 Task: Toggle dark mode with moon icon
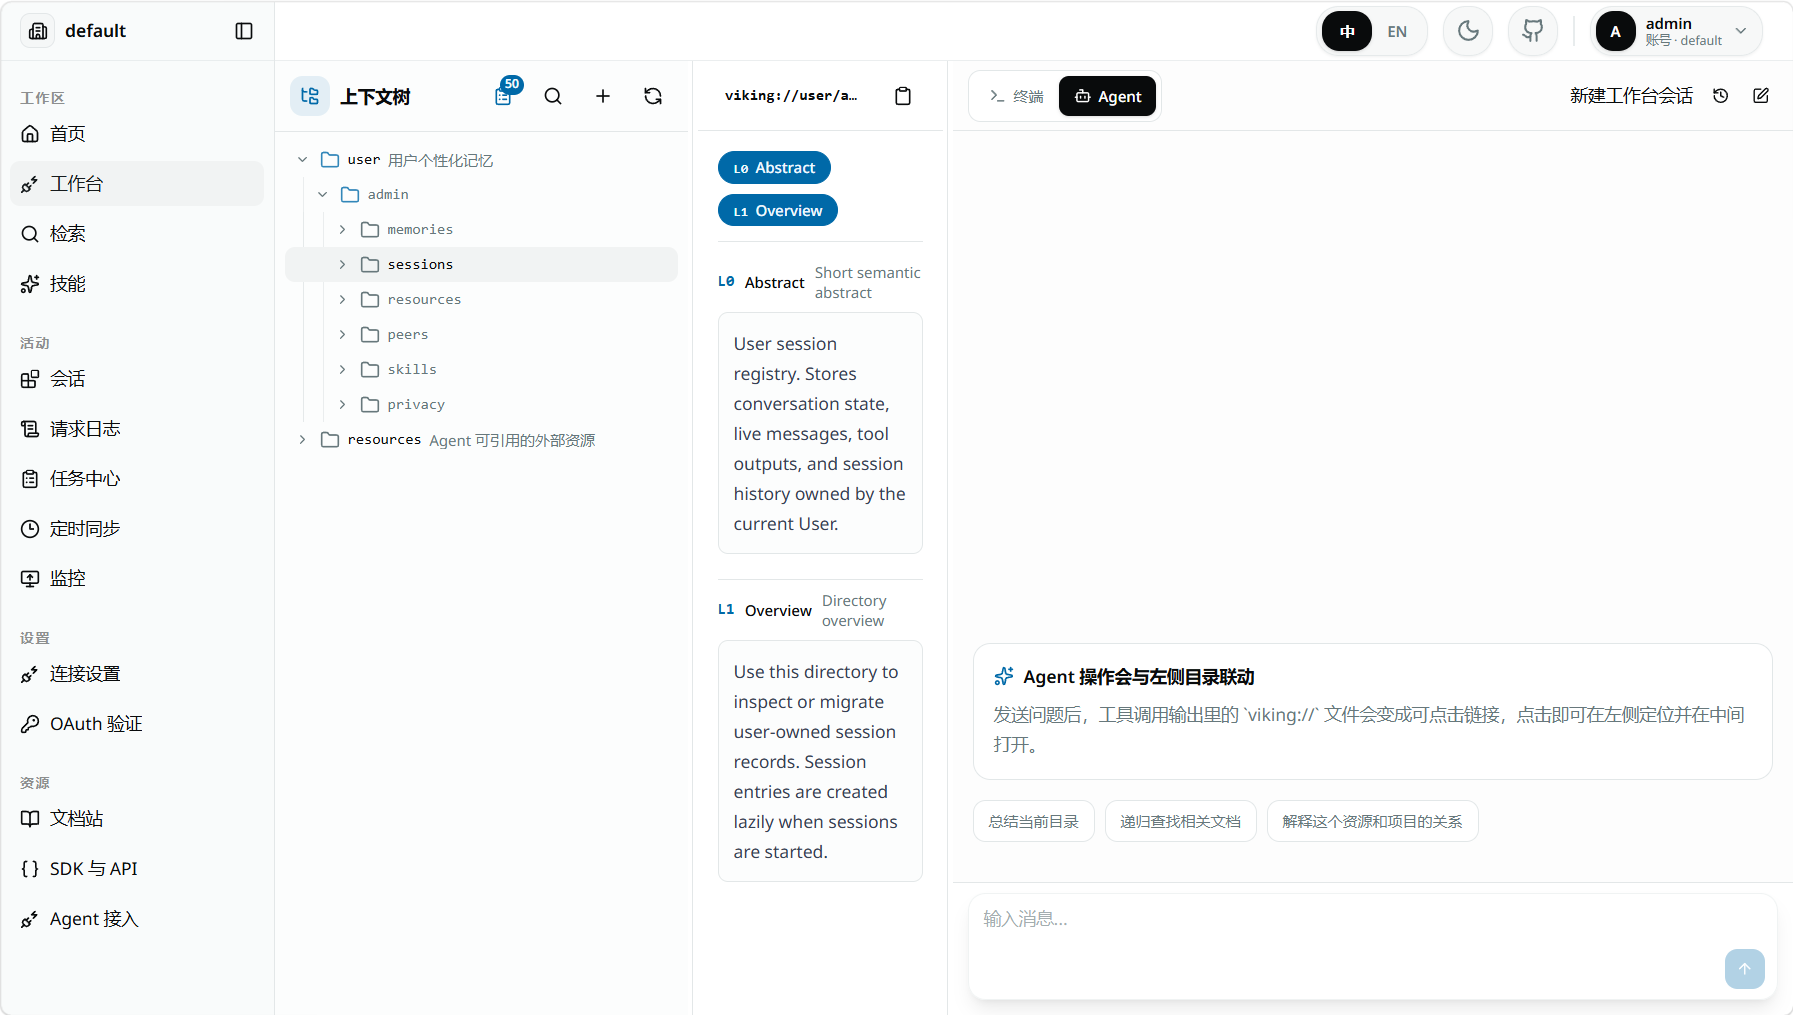1468,31
